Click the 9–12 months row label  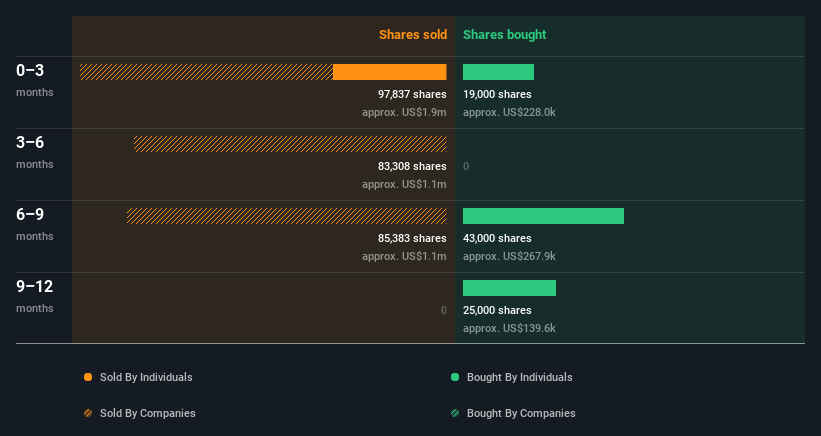tap(35, 296)
